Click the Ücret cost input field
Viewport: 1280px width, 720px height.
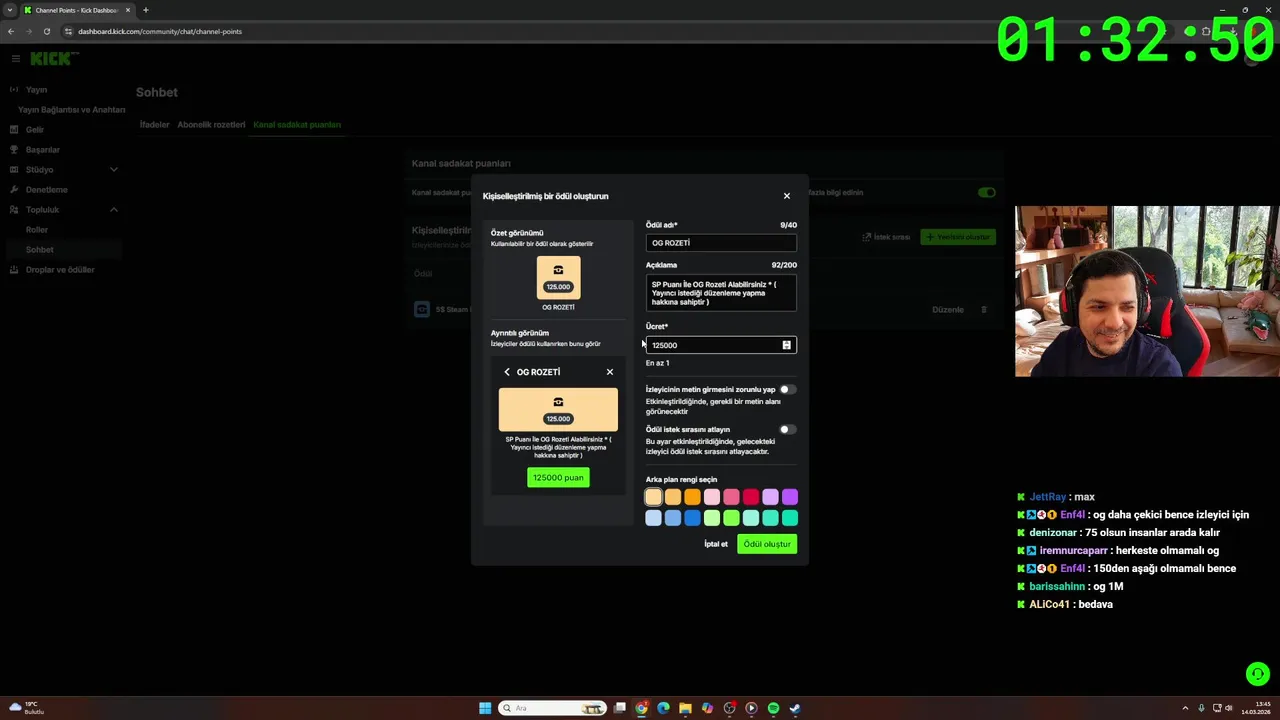point(721,345)
